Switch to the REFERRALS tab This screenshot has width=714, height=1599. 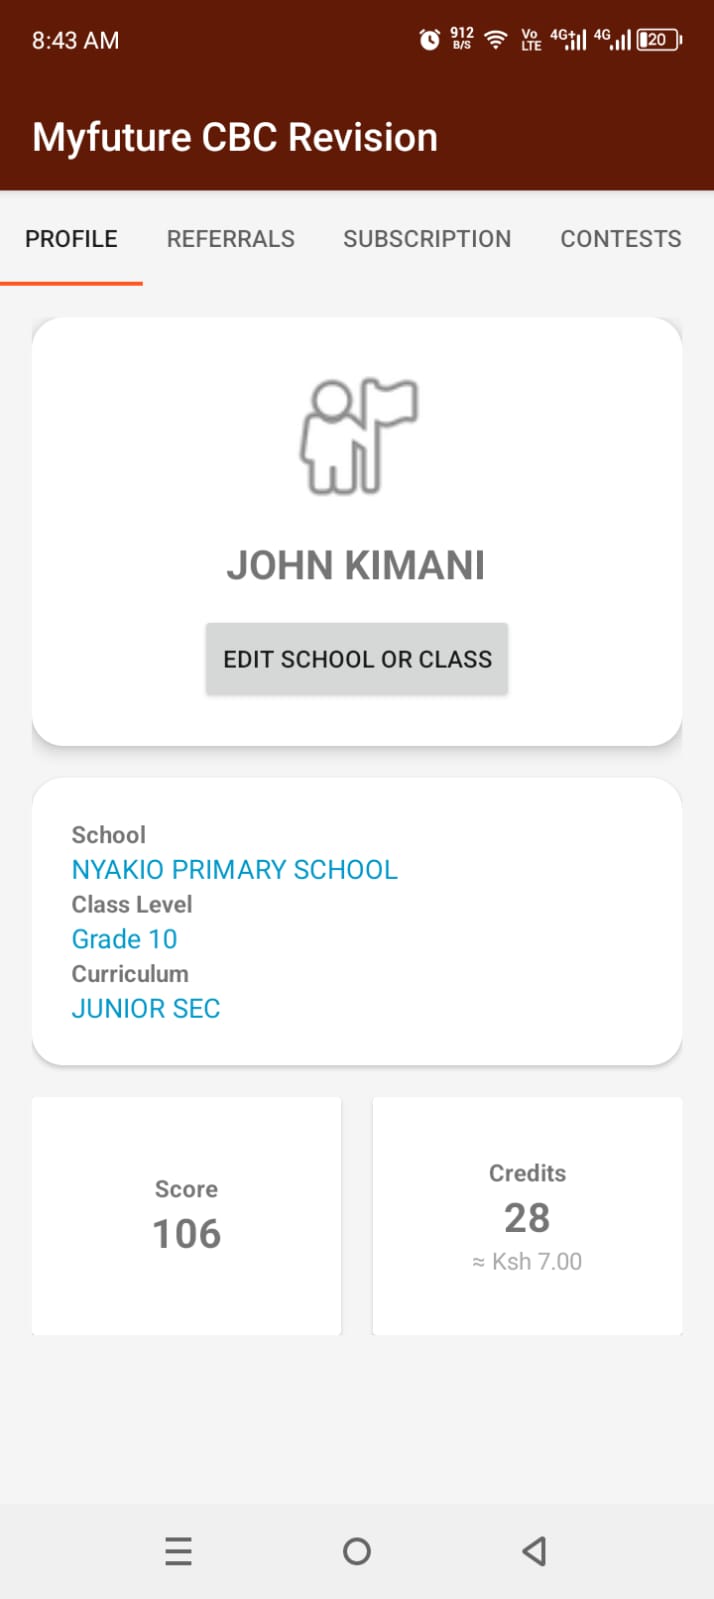coord(231,239)
